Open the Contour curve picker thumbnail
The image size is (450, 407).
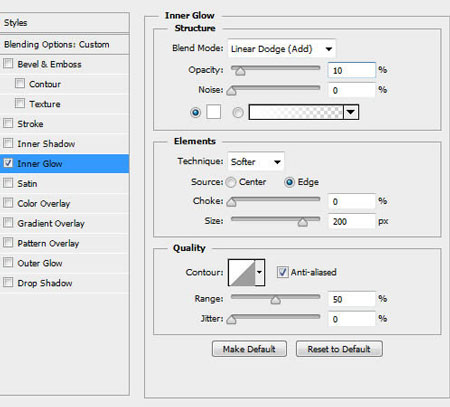point(242,272)
